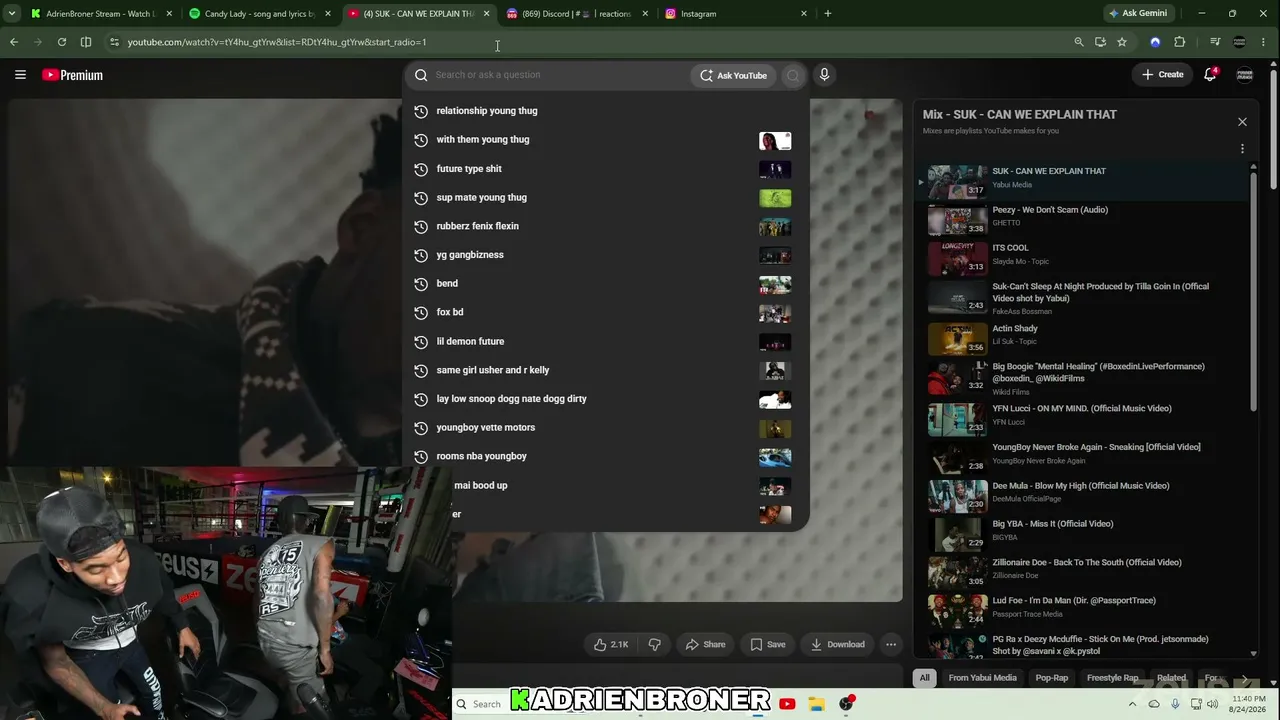Viewport: 1280px width, 720px height.
Task: Open the YouTube guide hamburger menu
Action: (x=20, y=75)
